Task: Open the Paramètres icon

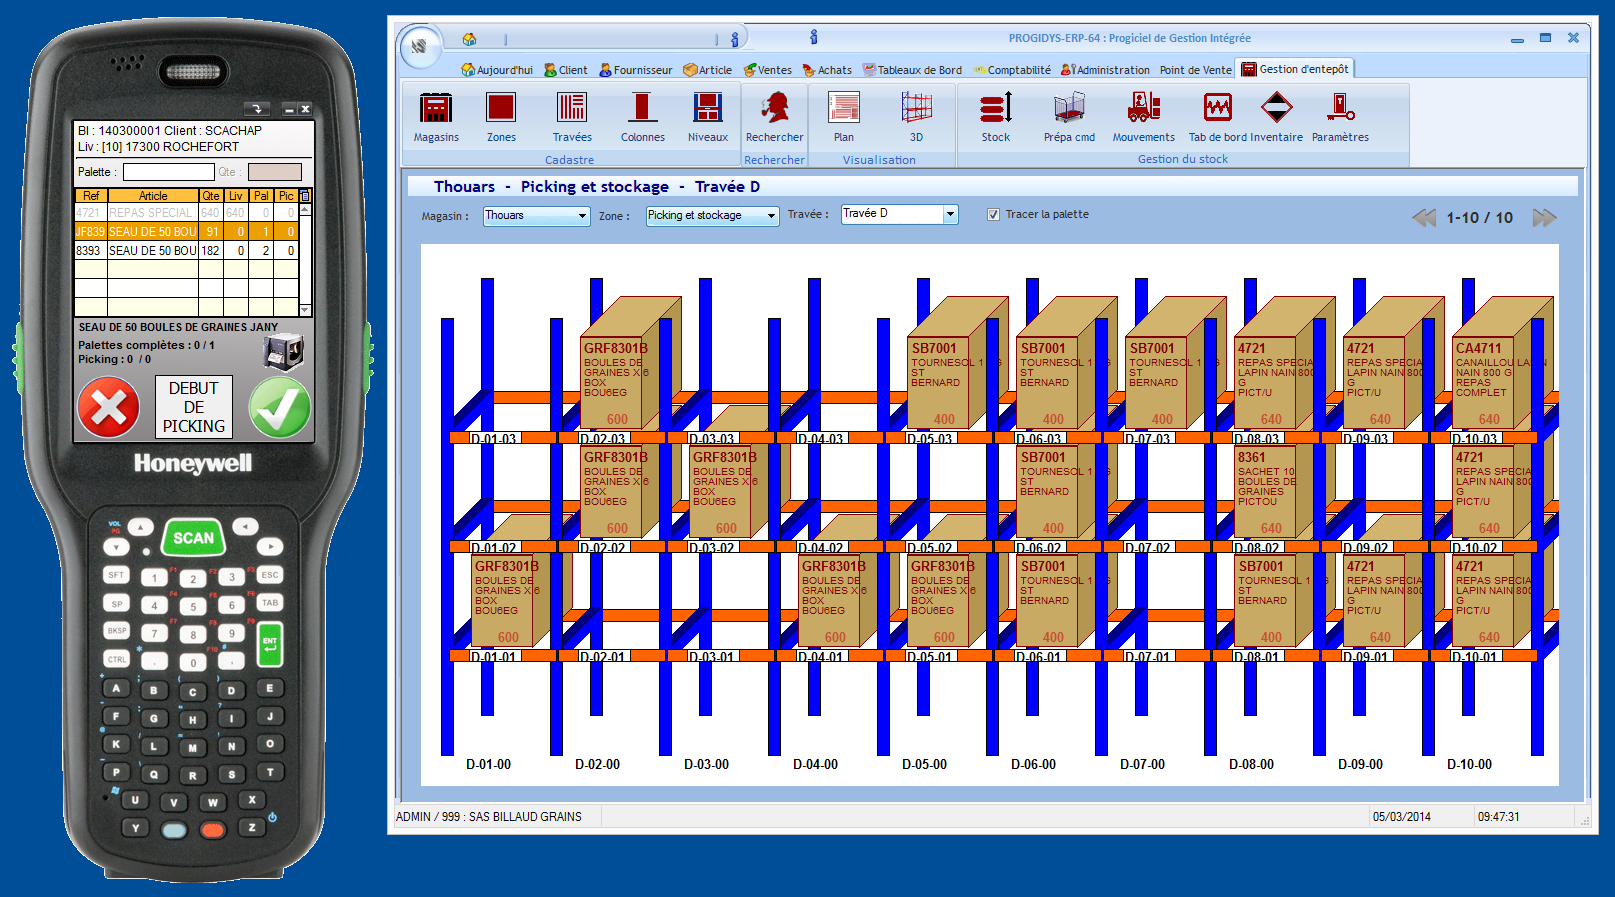Action: coord(1340,108)
